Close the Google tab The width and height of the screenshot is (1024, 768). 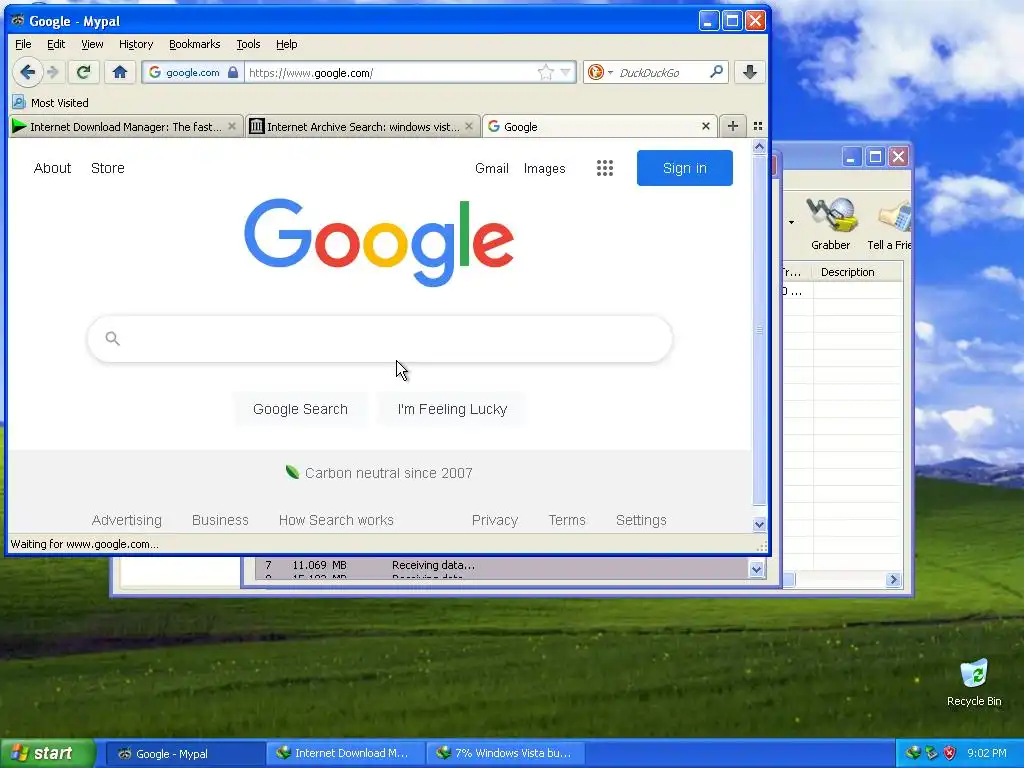click(706, 126)
